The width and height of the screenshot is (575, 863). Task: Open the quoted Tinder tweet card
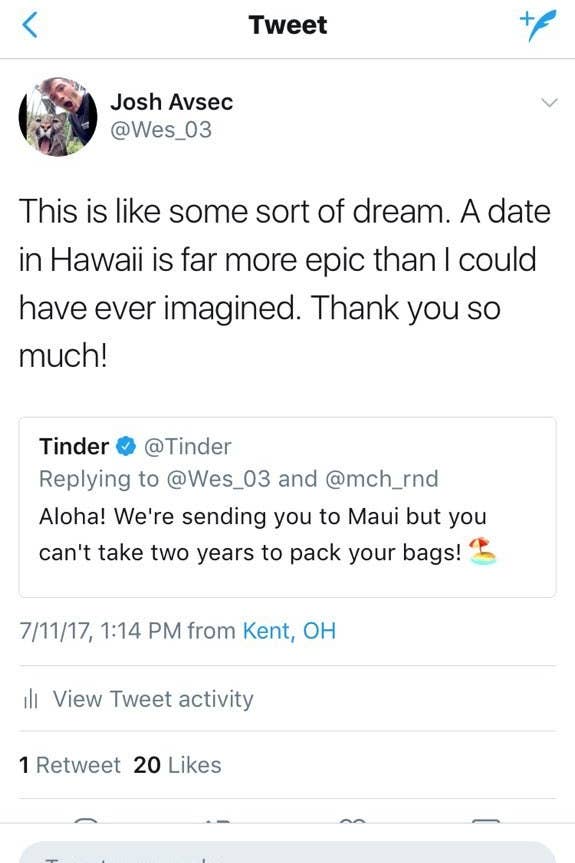[287, 507]
